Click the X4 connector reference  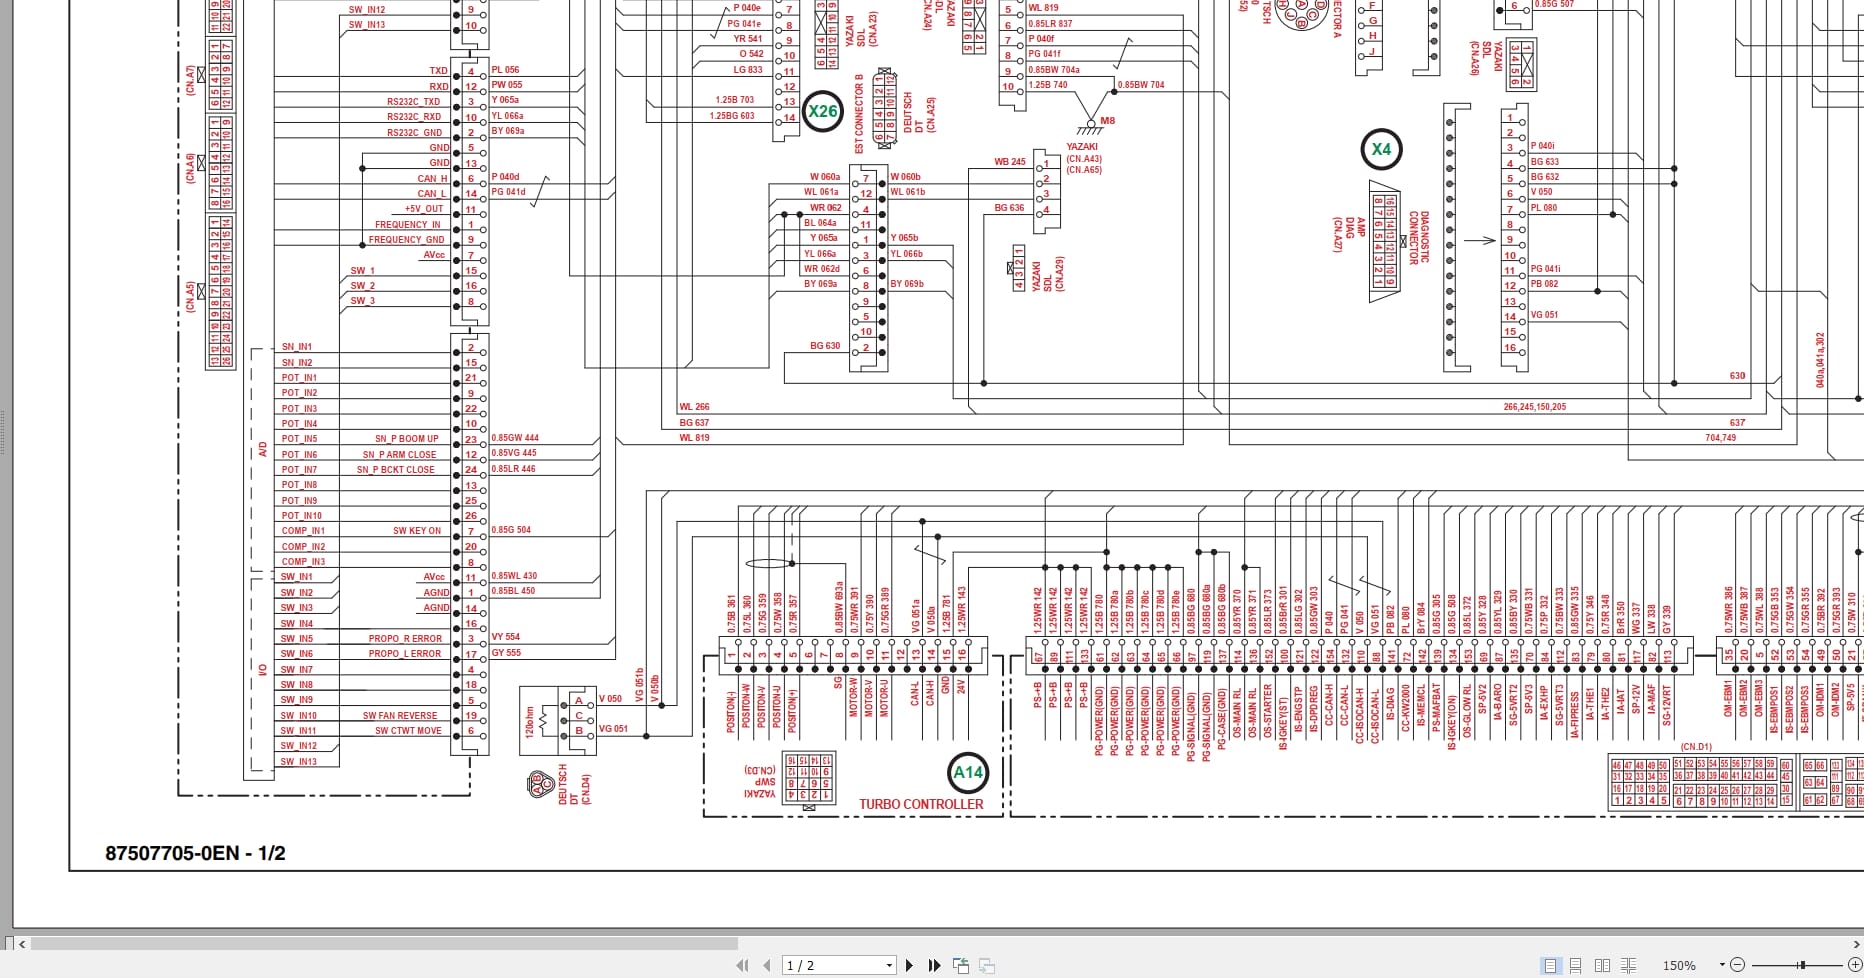click(1381, 149)
